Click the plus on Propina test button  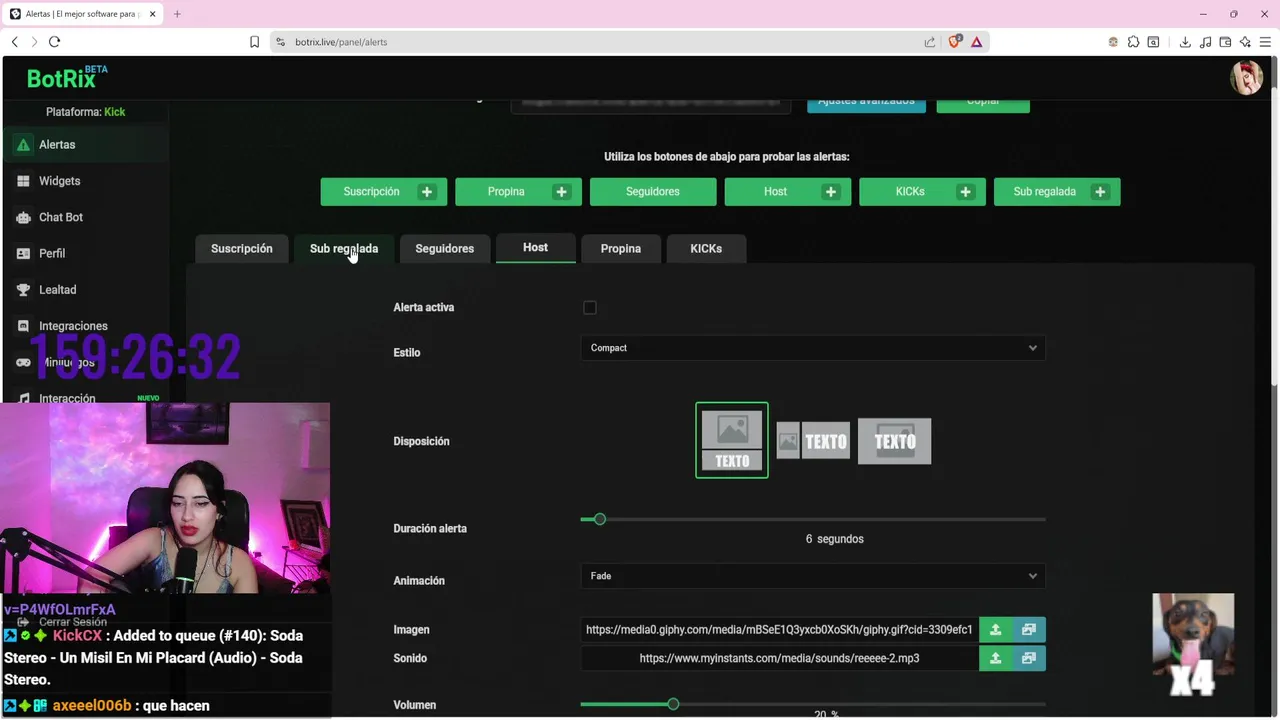(561, 192)
